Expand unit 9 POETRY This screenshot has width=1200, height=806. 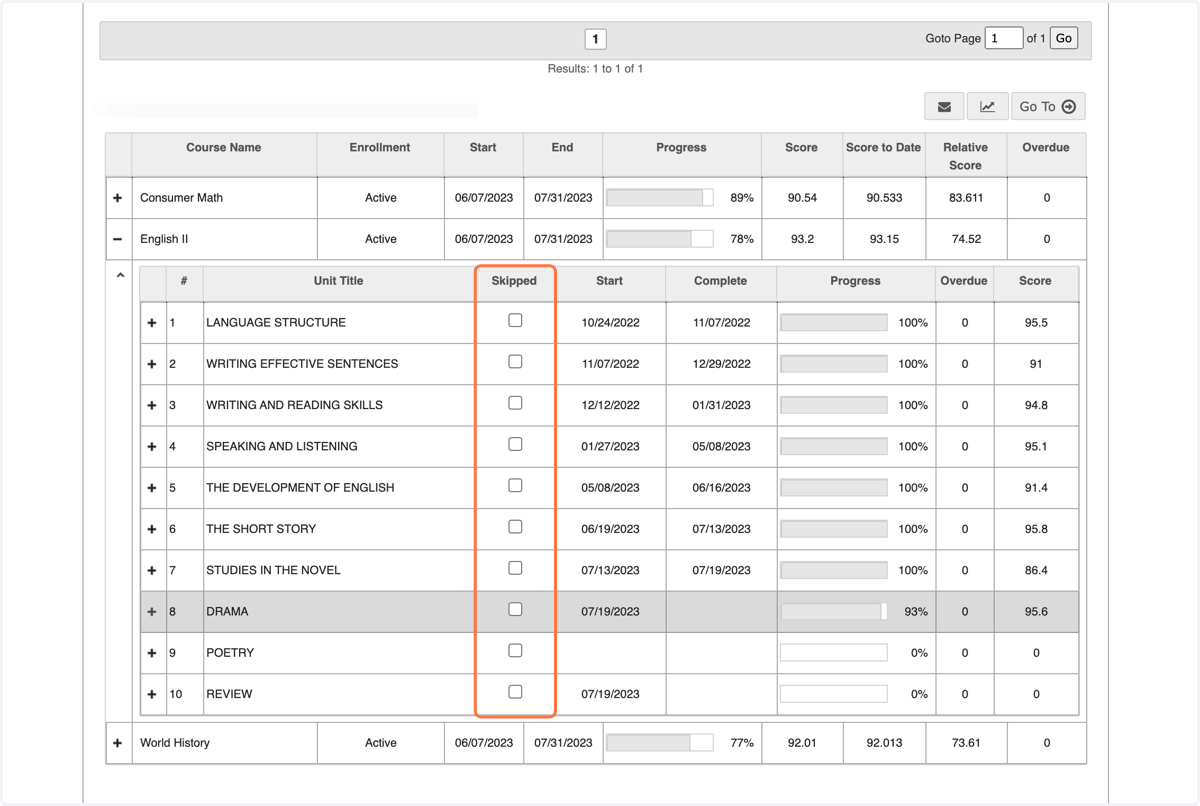tap(152, 653)
